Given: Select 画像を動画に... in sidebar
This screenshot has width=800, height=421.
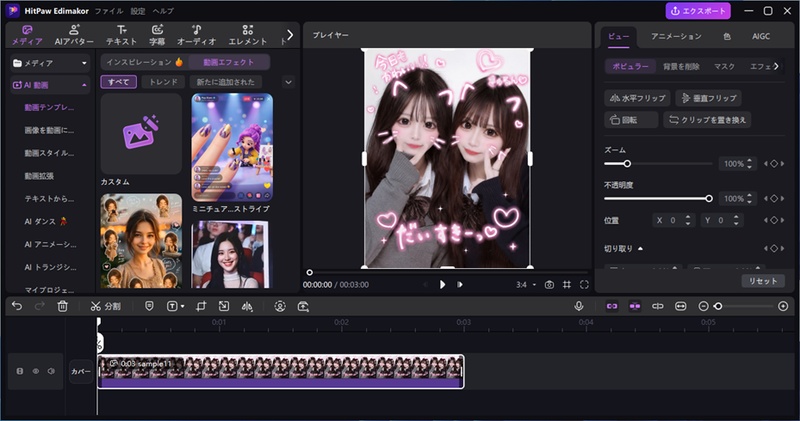Looking at the screenshot, I should tap(49, 130).
